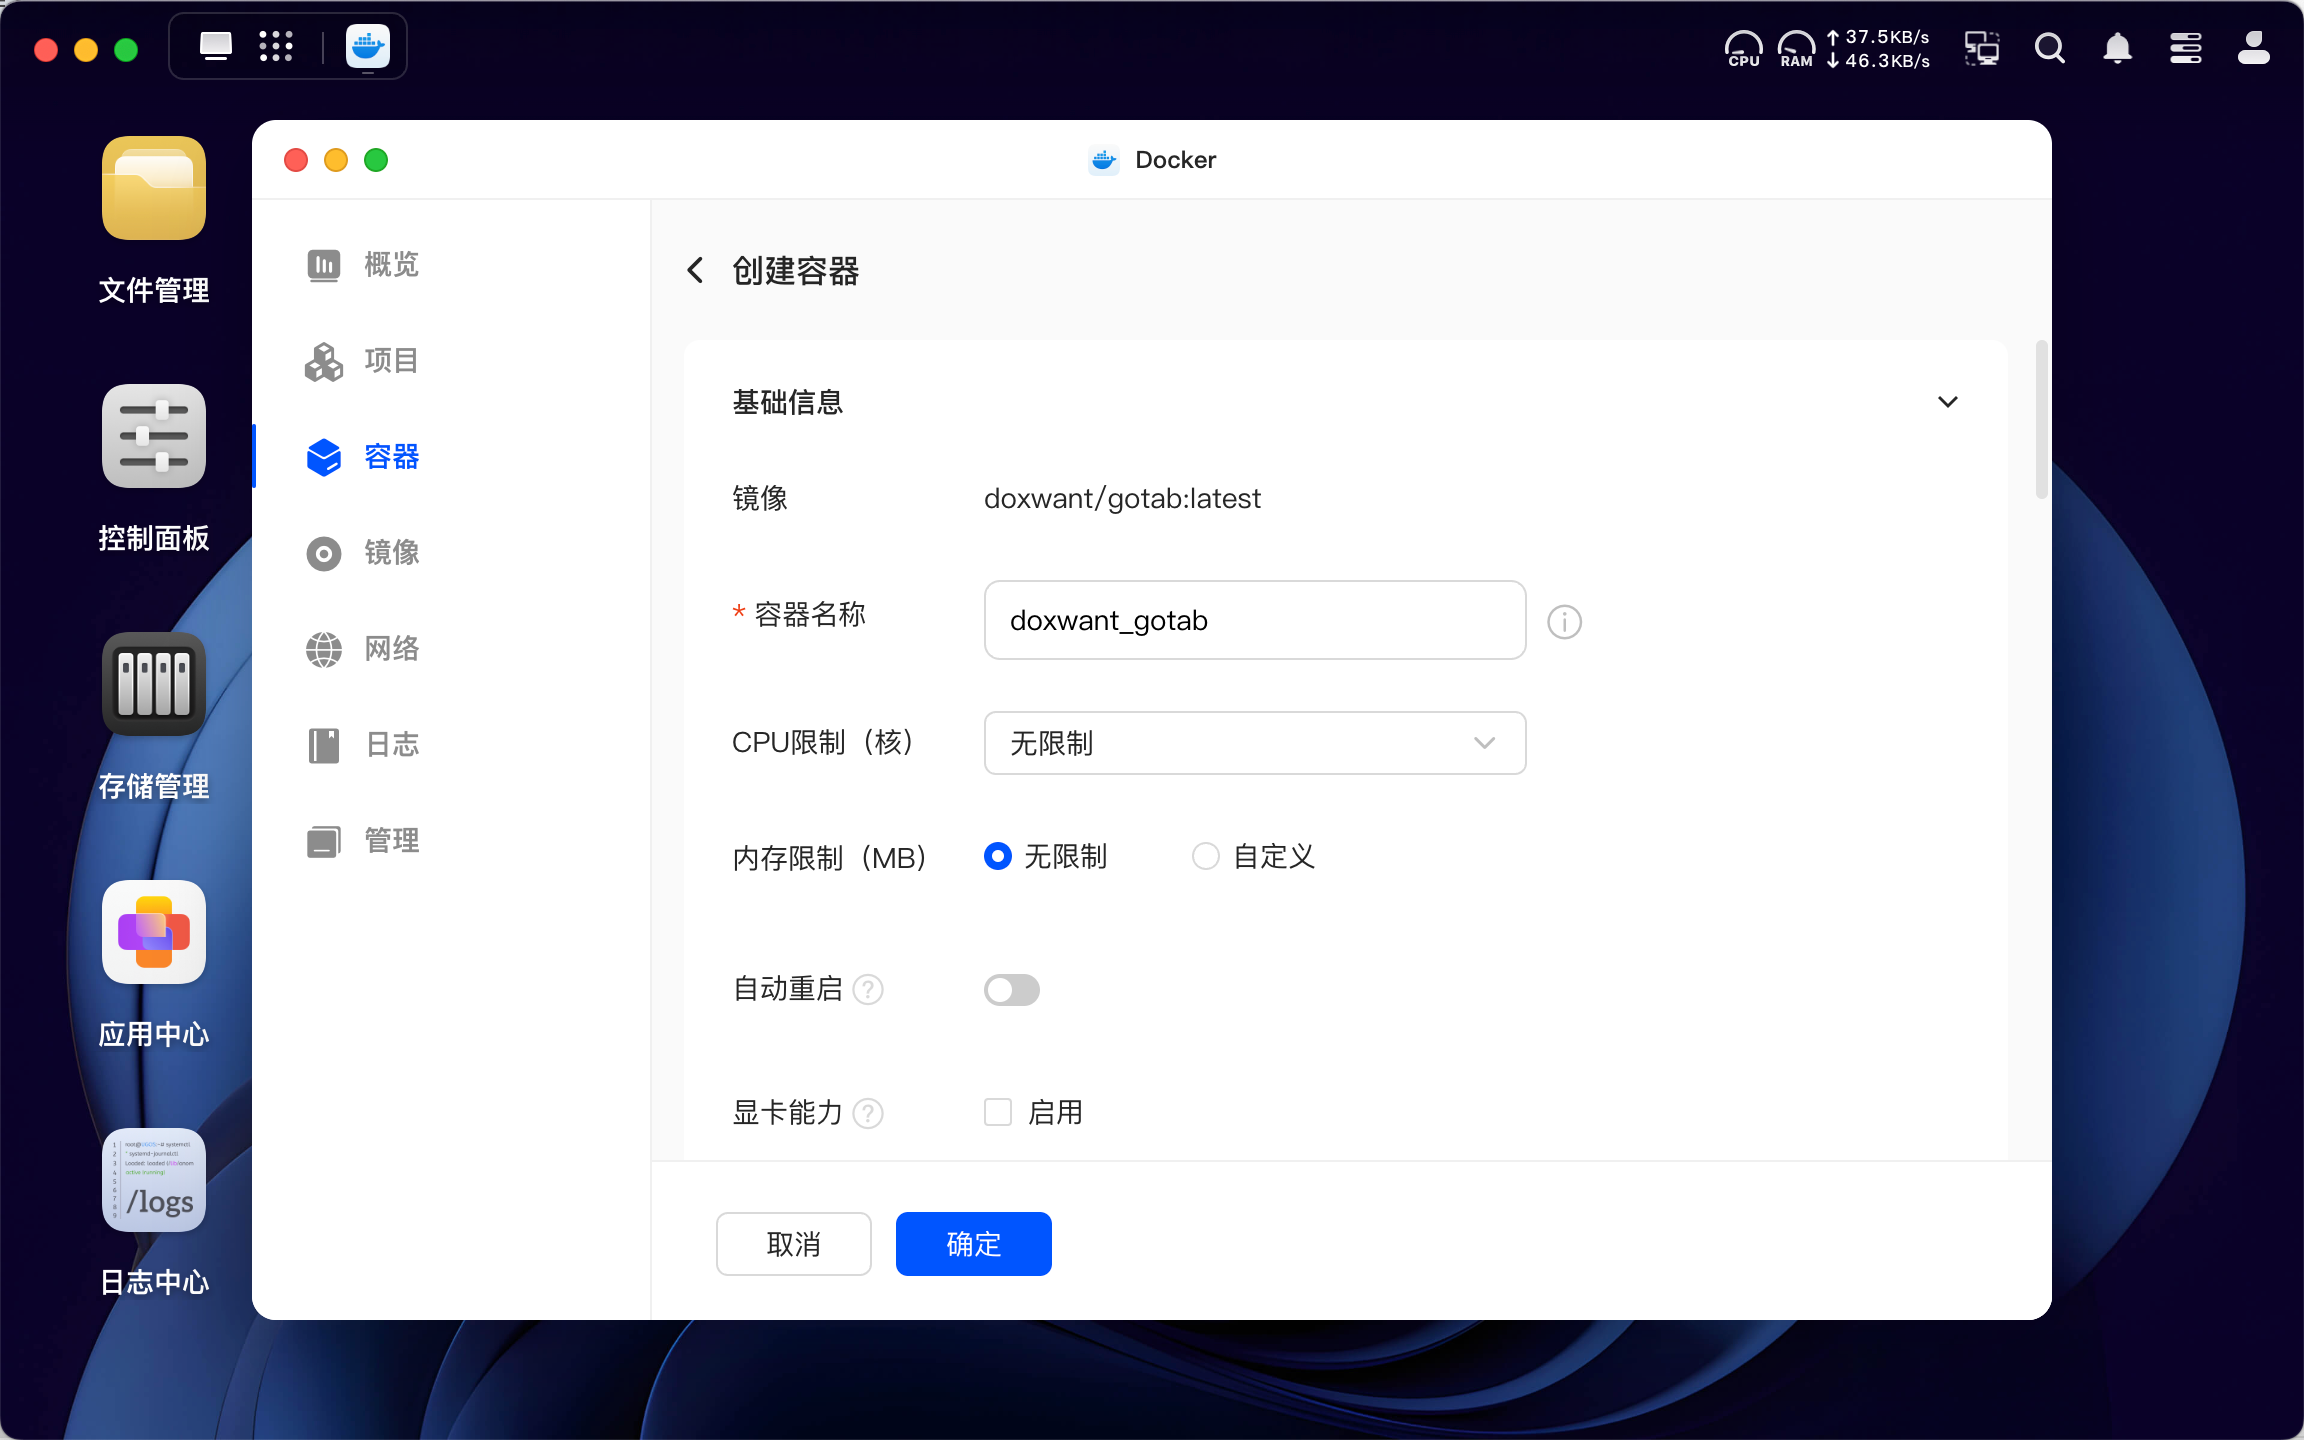Open the CPU限制 dropdown

[1255, 743]
